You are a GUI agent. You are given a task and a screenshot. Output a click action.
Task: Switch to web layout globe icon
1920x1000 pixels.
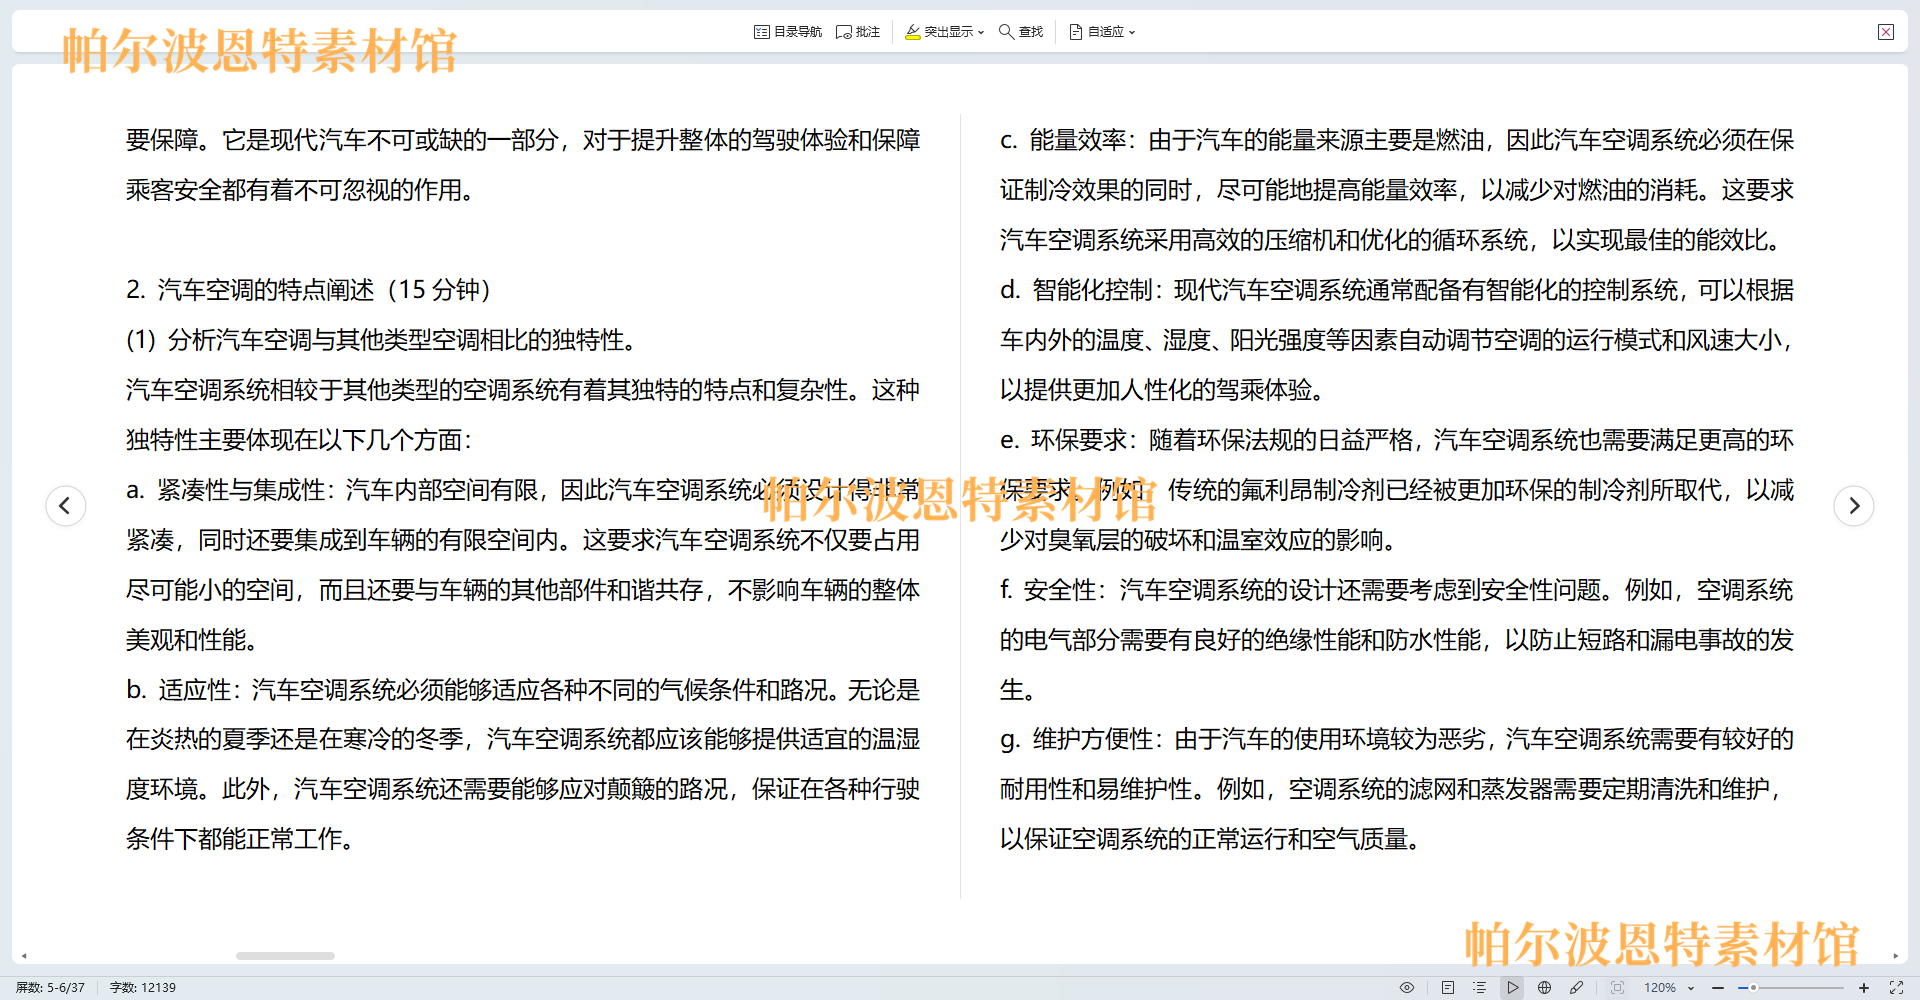click(x=1545, y=987)
